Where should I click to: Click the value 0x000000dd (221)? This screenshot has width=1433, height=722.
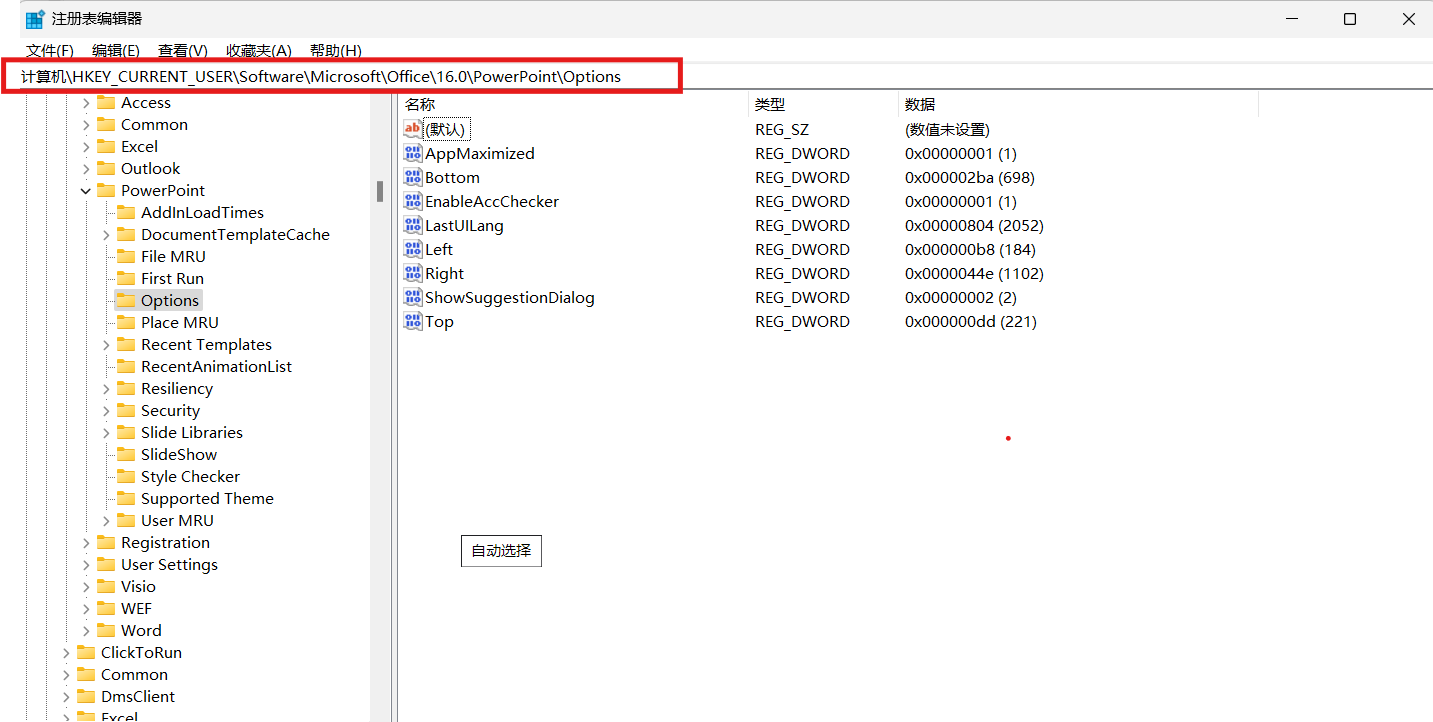click(971, 321)
